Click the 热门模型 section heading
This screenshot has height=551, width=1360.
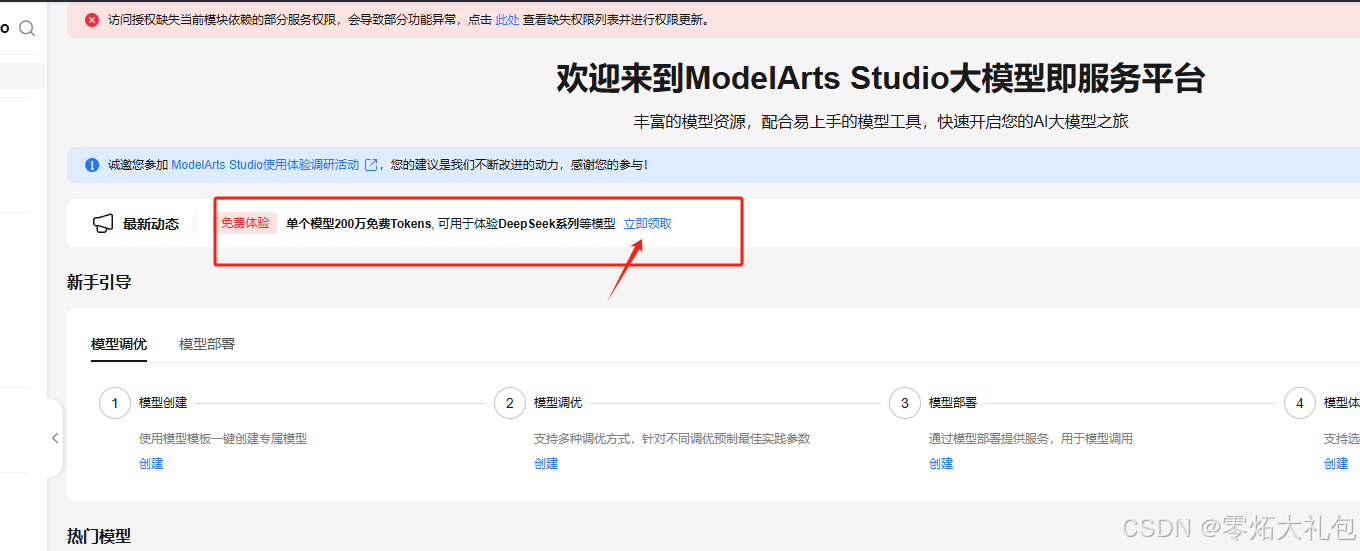pyautogui.click(x=99, y=537)
